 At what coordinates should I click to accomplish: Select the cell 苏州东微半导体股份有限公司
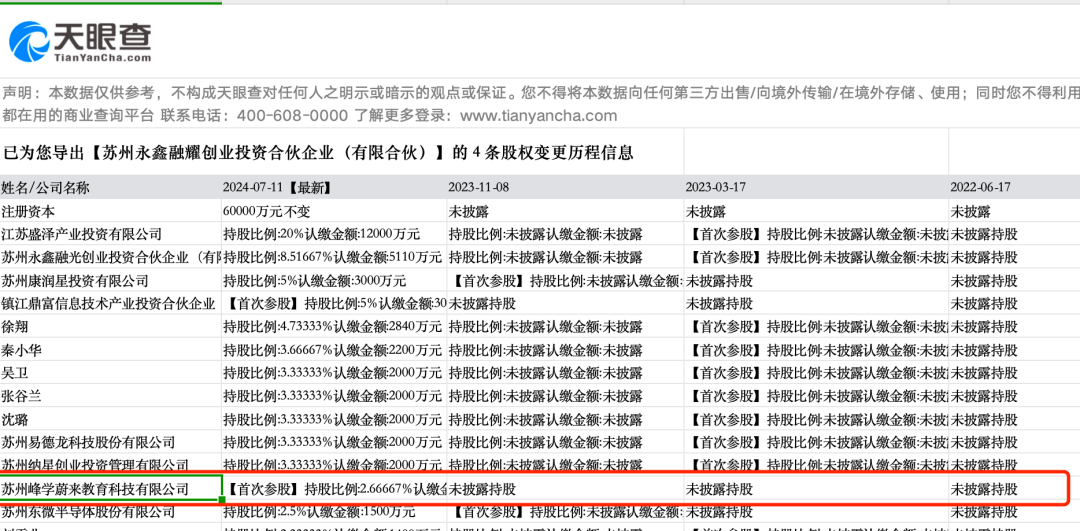click(x=111, y=512)
